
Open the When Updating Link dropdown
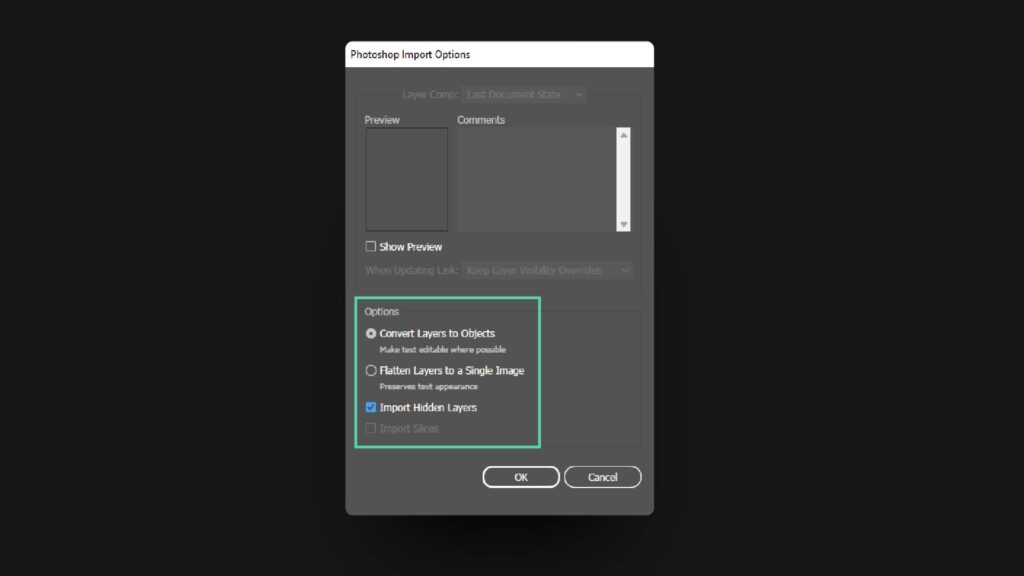547,270
